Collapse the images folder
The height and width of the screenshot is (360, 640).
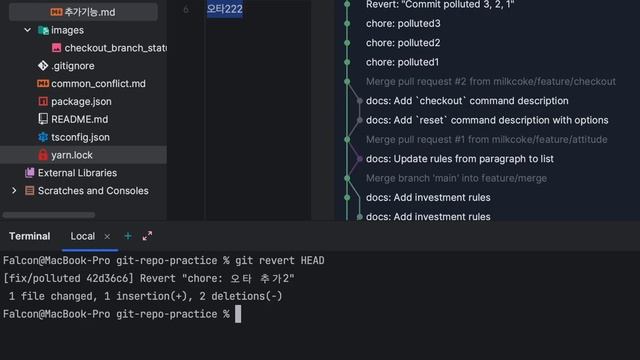point(27,30)
